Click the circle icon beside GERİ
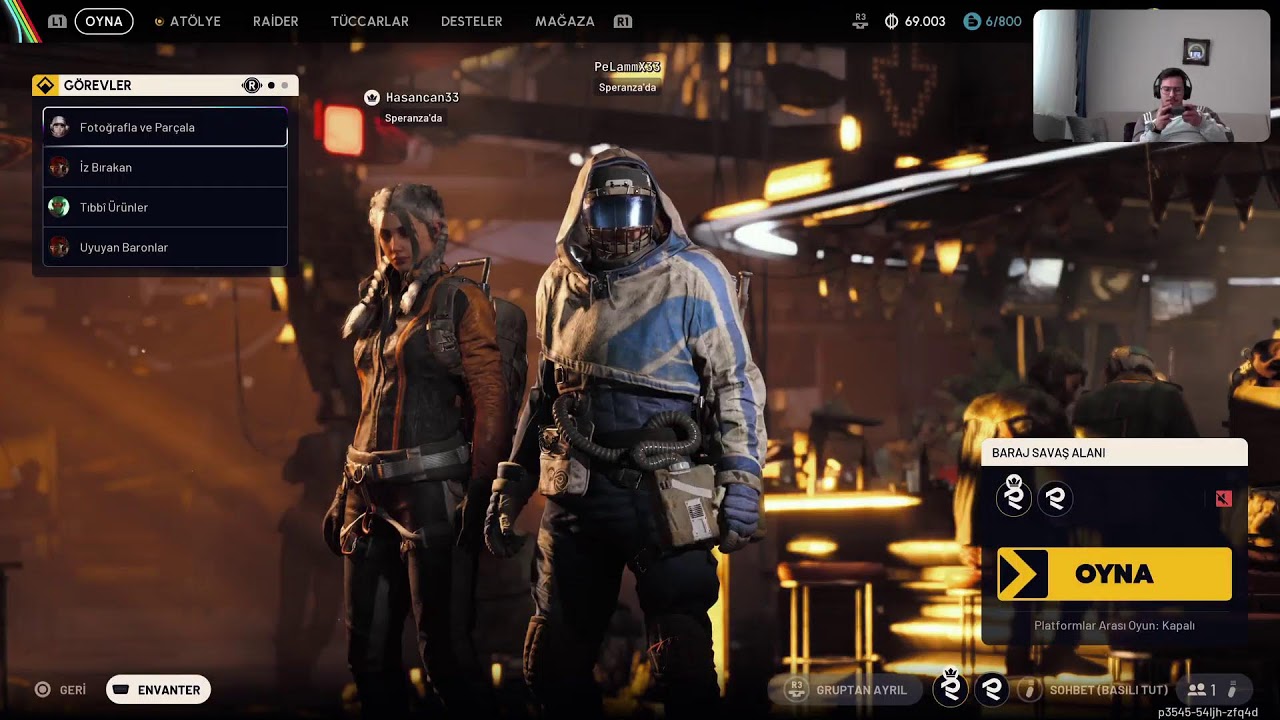The width and height of the screenshot is (1280, 720). click(x=43, y=690)
